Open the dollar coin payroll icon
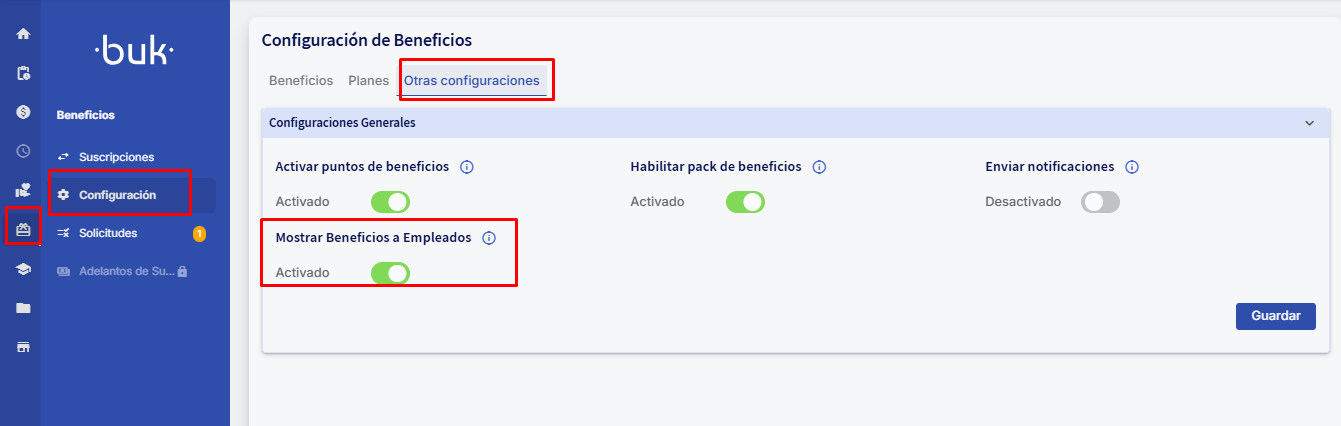 pos(23,112)
